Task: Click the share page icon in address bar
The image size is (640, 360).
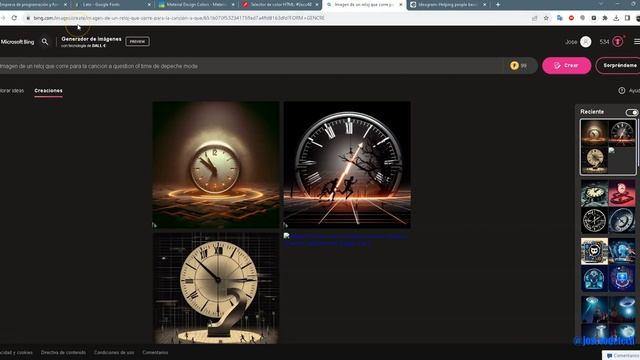Action: click(534, 18)
